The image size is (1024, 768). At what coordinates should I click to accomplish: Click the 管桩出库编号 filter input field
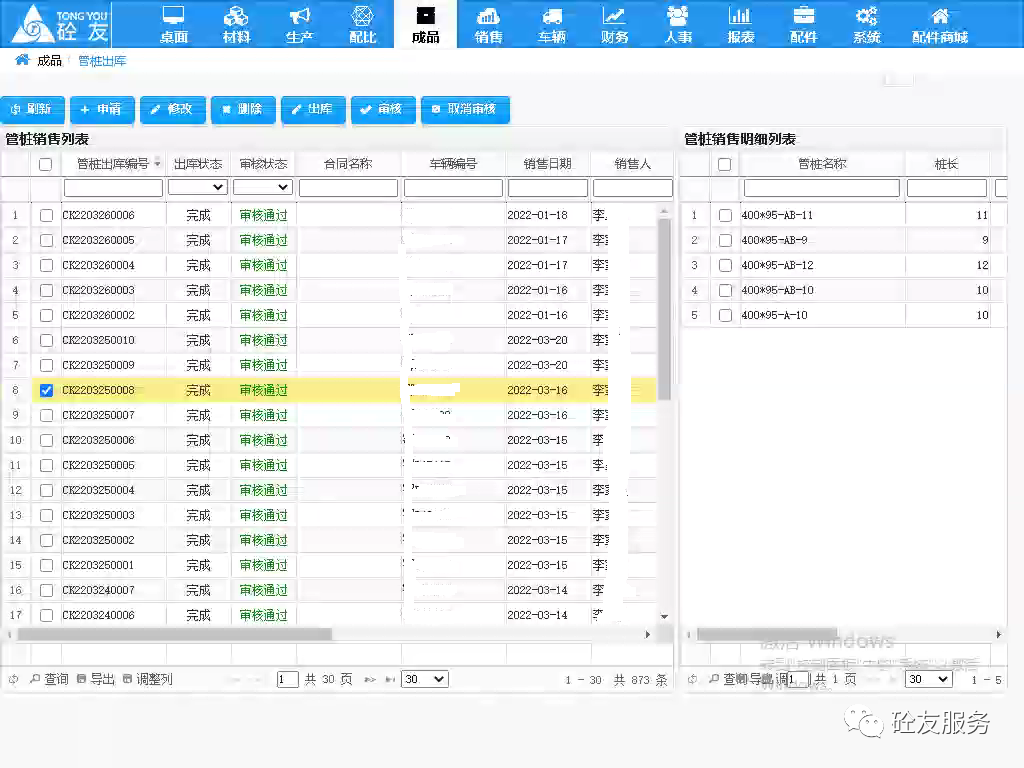click(113, 188)
